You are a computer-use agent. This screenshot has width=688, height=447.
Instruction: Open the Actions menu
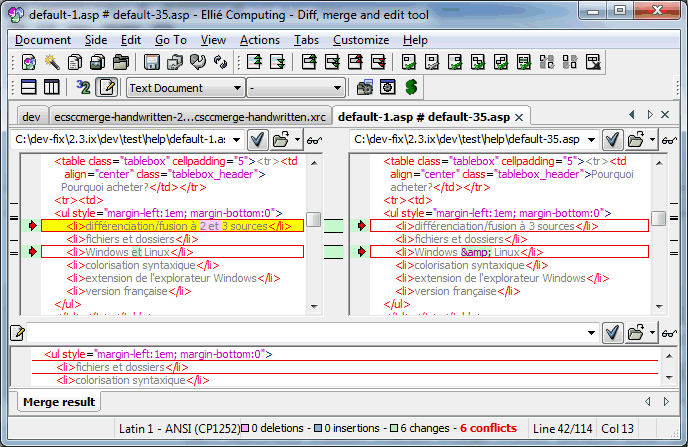pyautogui.click(x=260, y=40)
